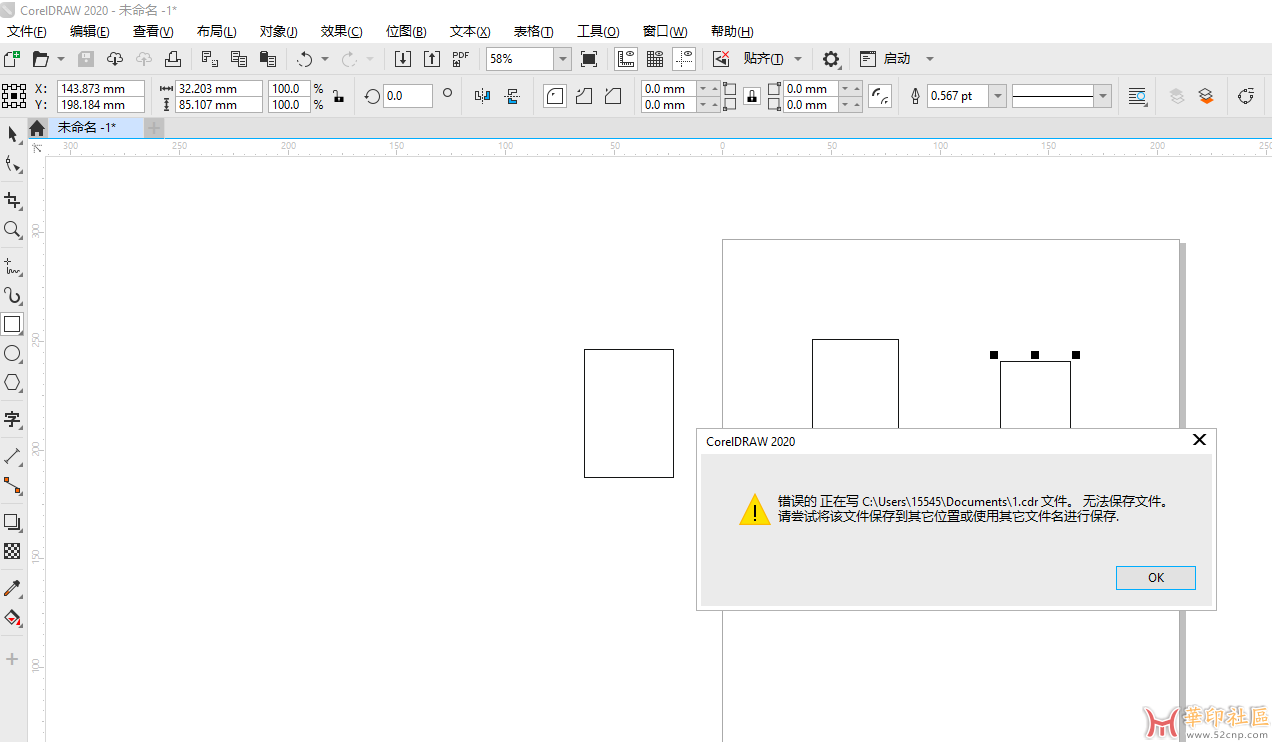The height and width of the screenshot is (742, 1272).
Task: Click the object width field 32.203 mm
Action: [219, 88]
